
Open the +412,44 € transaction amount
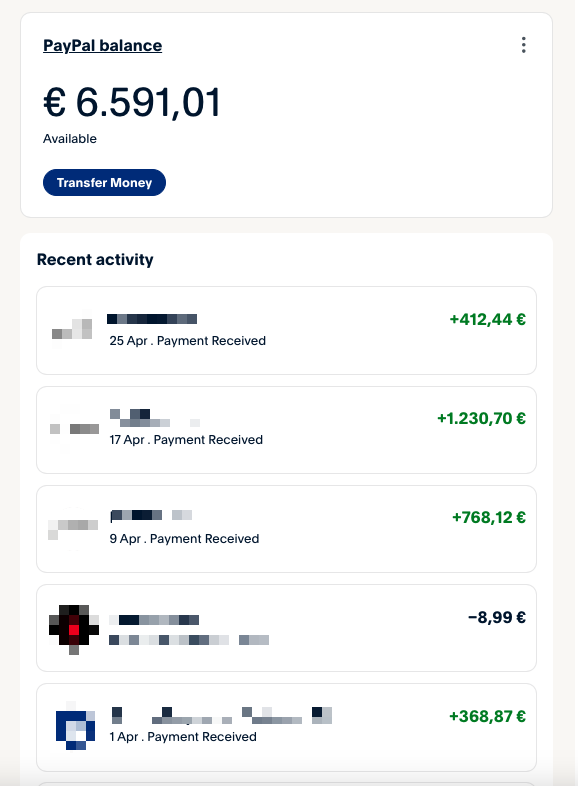click(487, 319)
